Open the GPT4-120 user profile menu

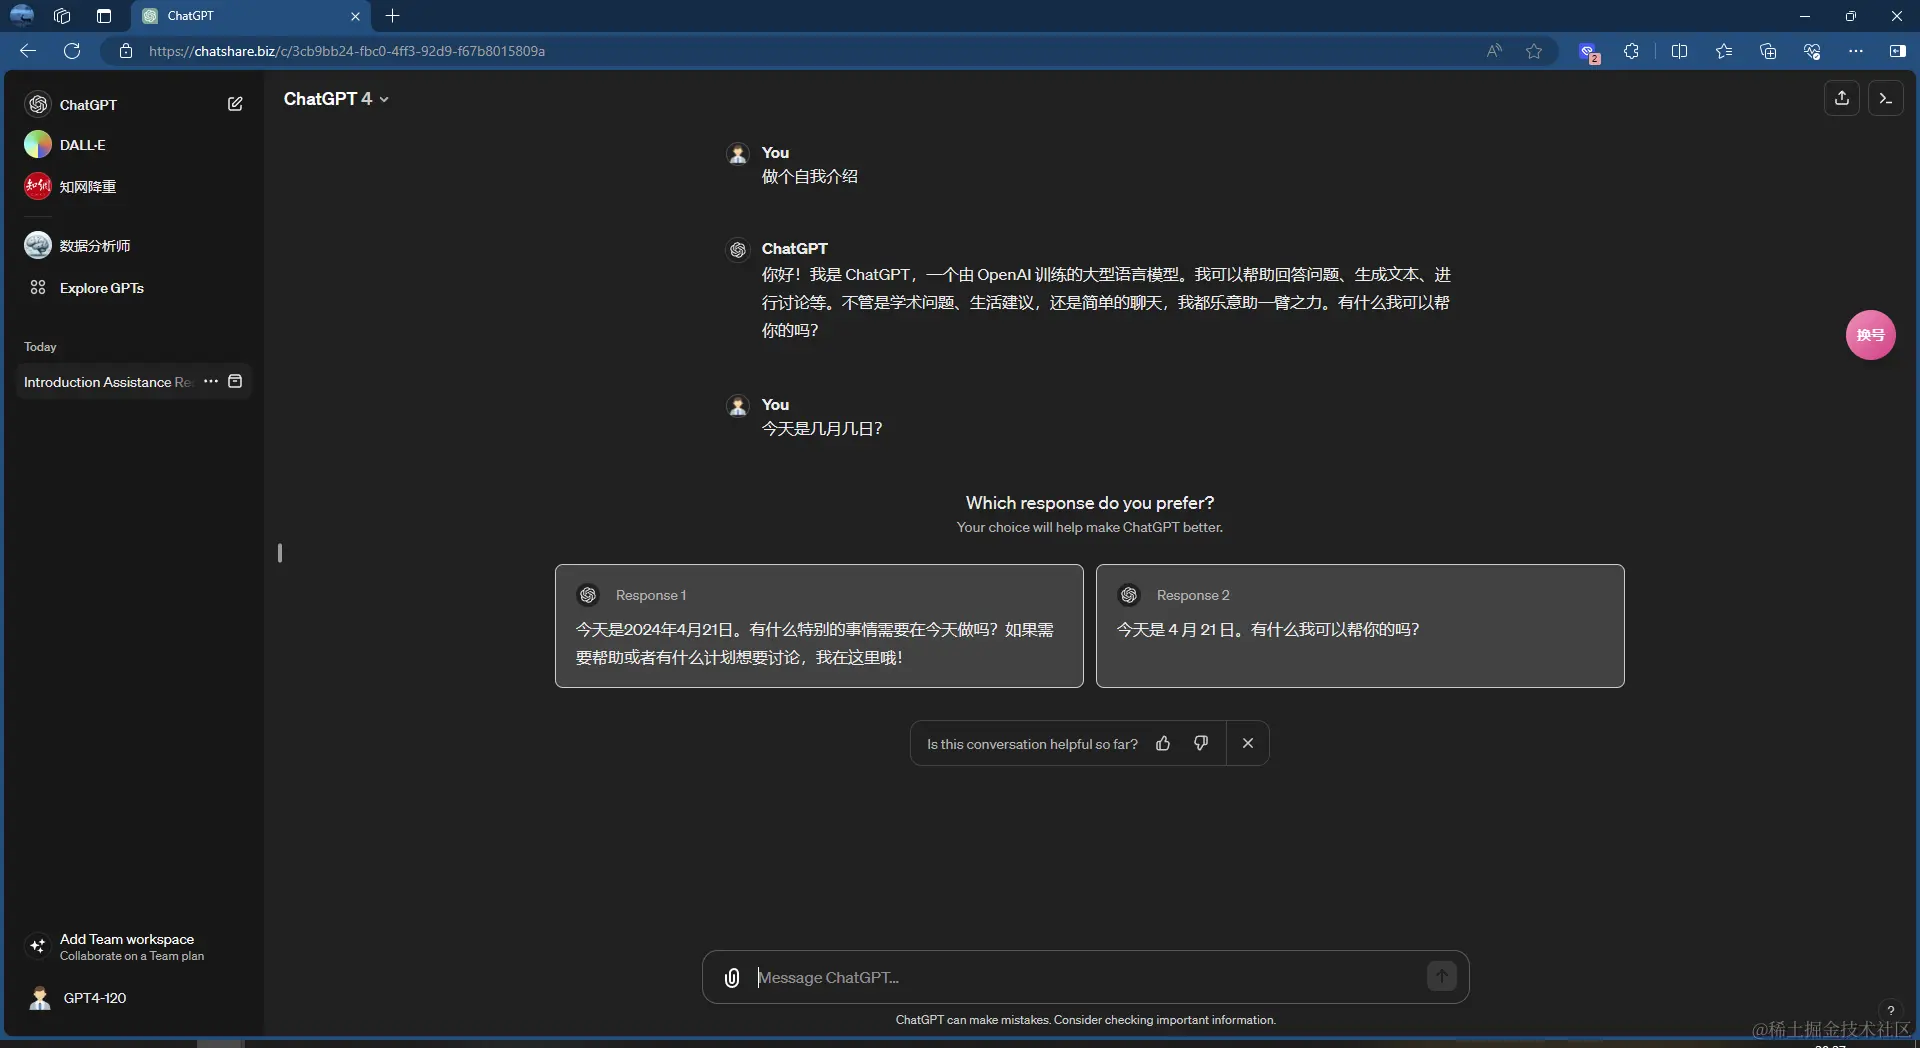pos(134,998)
